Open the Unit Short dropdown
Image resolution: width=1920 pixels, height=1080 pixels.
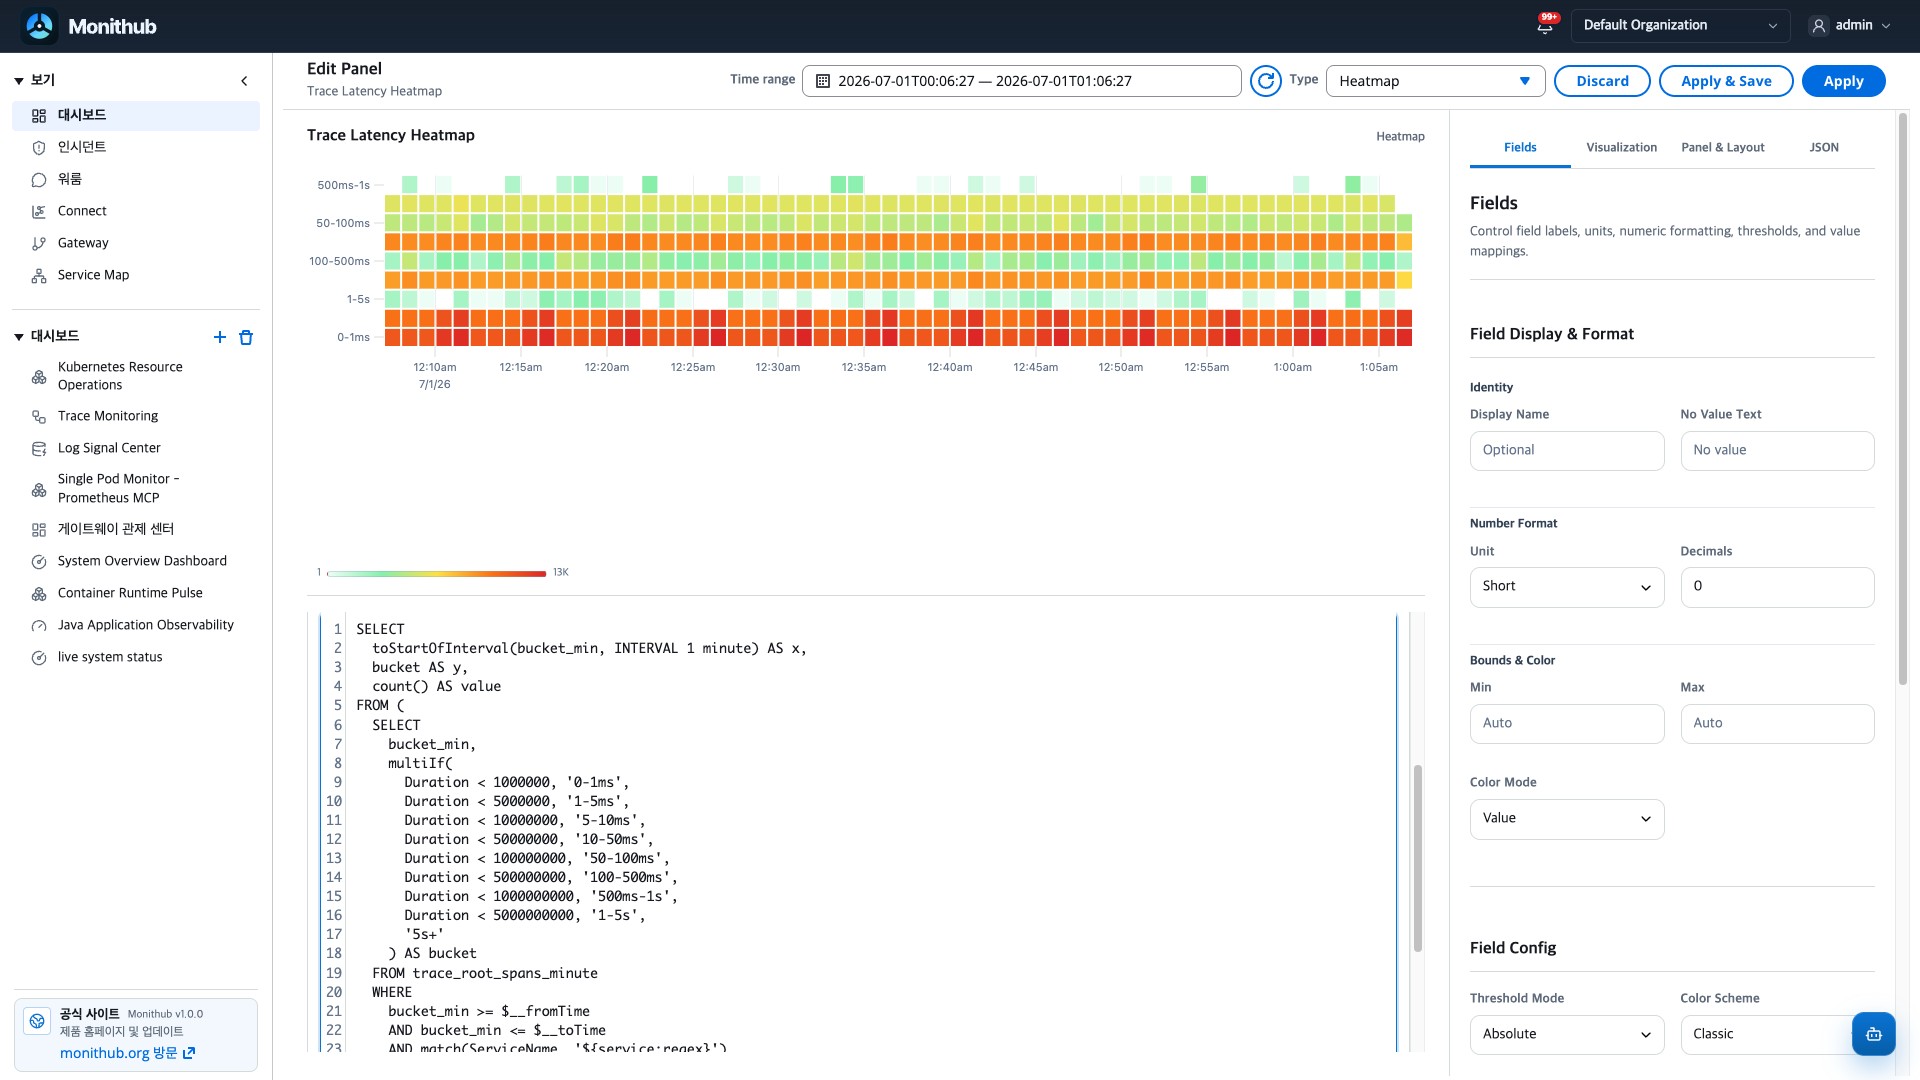1566,587
